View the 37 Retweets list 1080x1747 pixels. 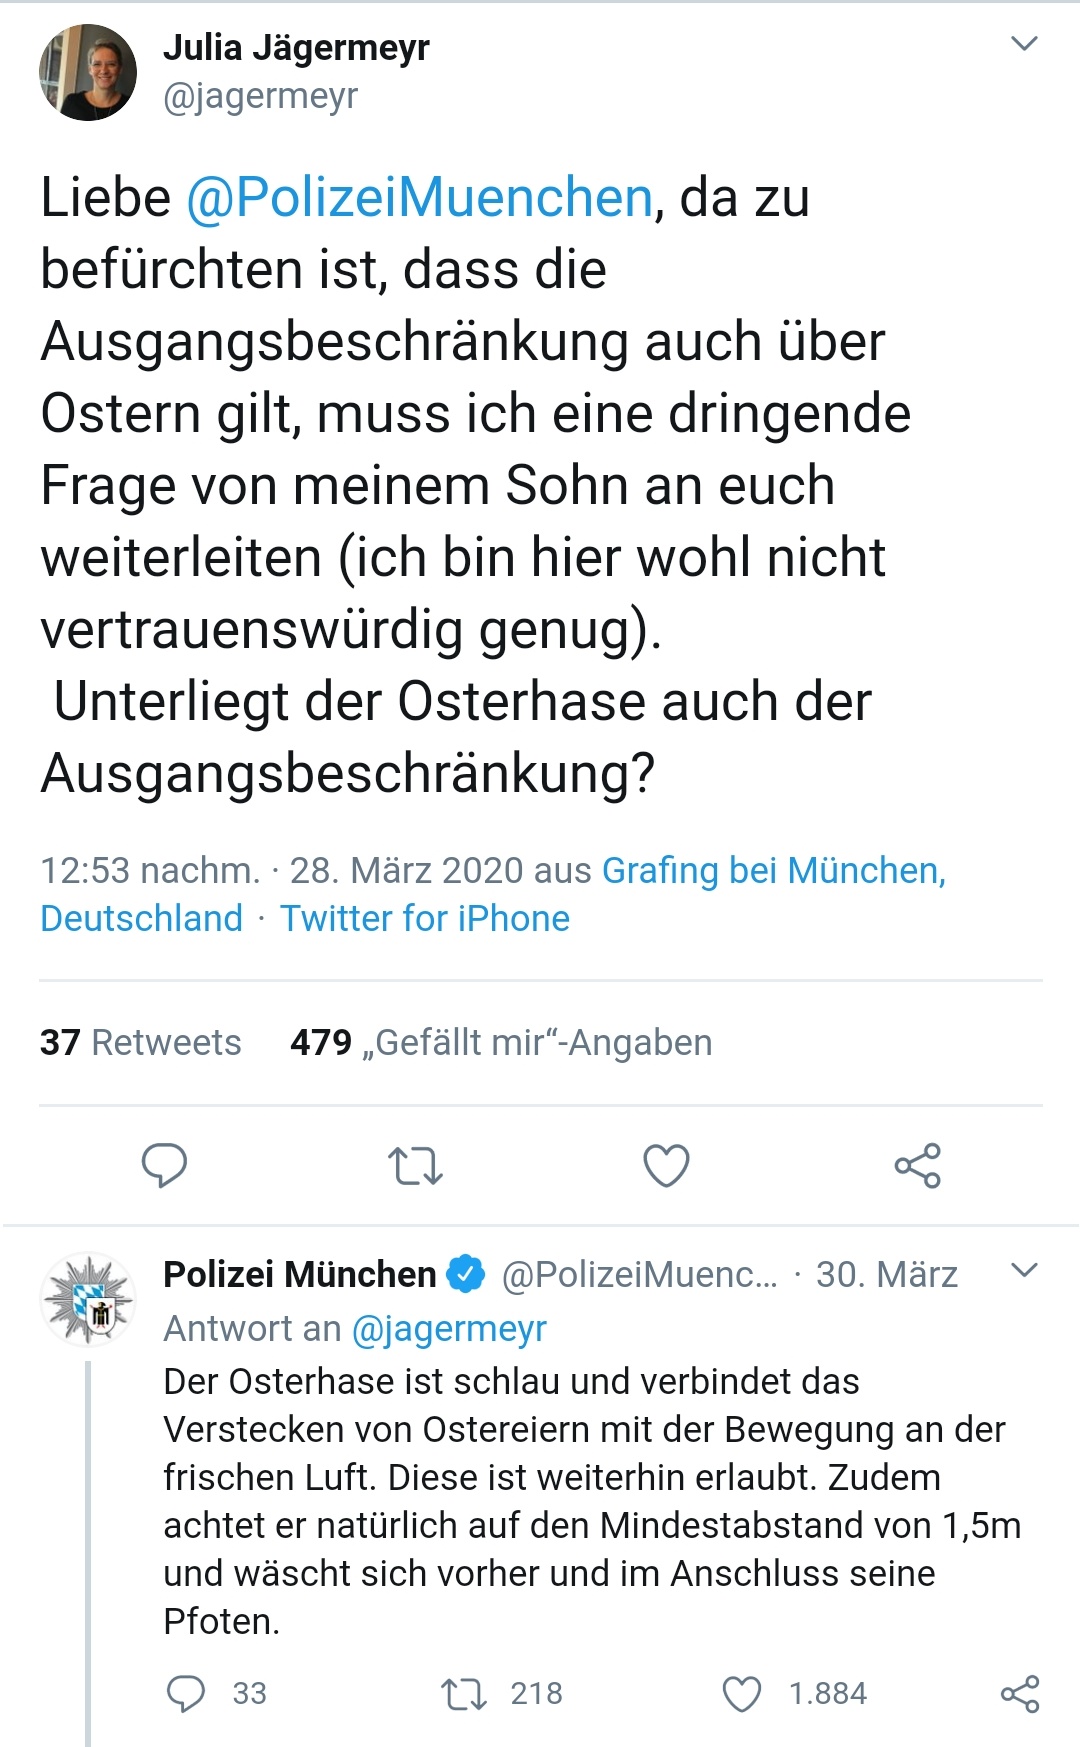pyautogui.click(x=140, y=1042)
